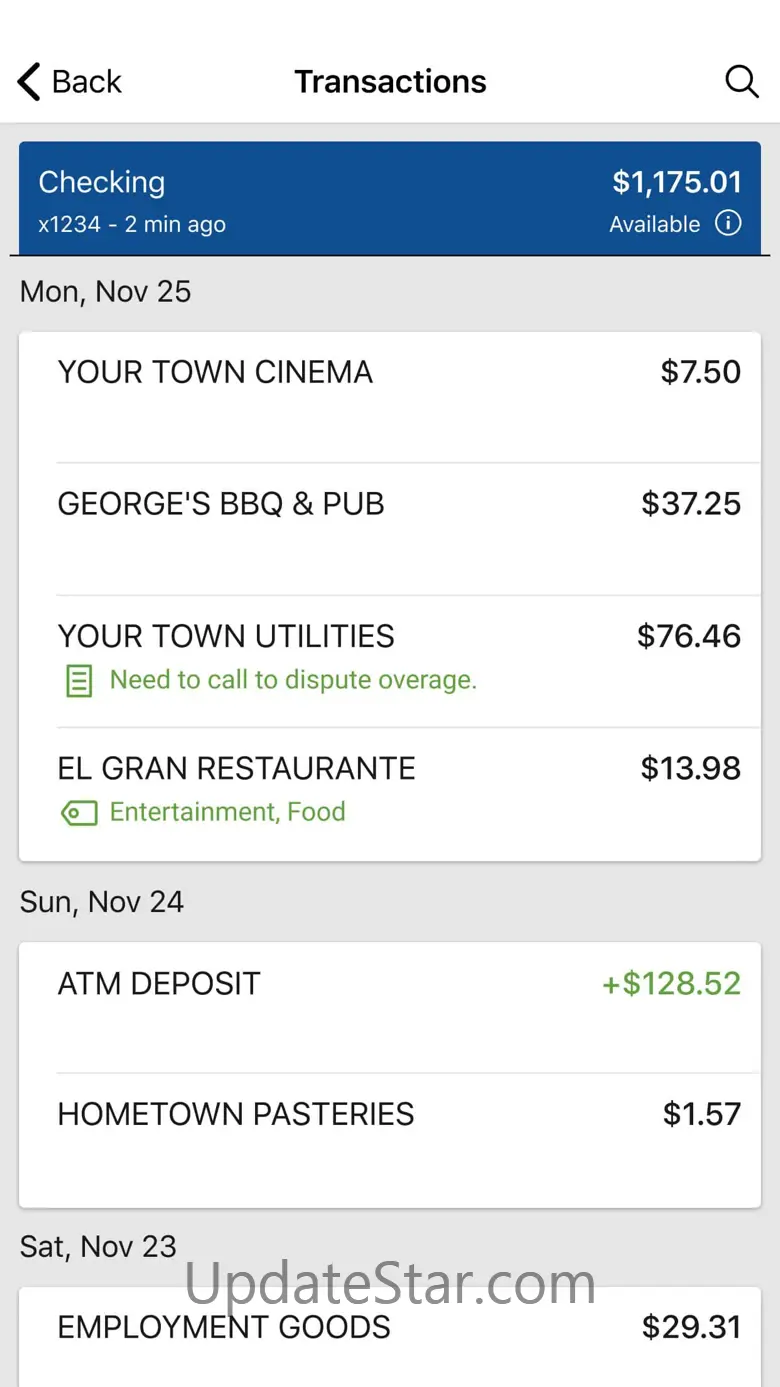Tap the note icon under Your Town Utilities
Screen dimensions: 780x1387
click(x=78, y=681)
